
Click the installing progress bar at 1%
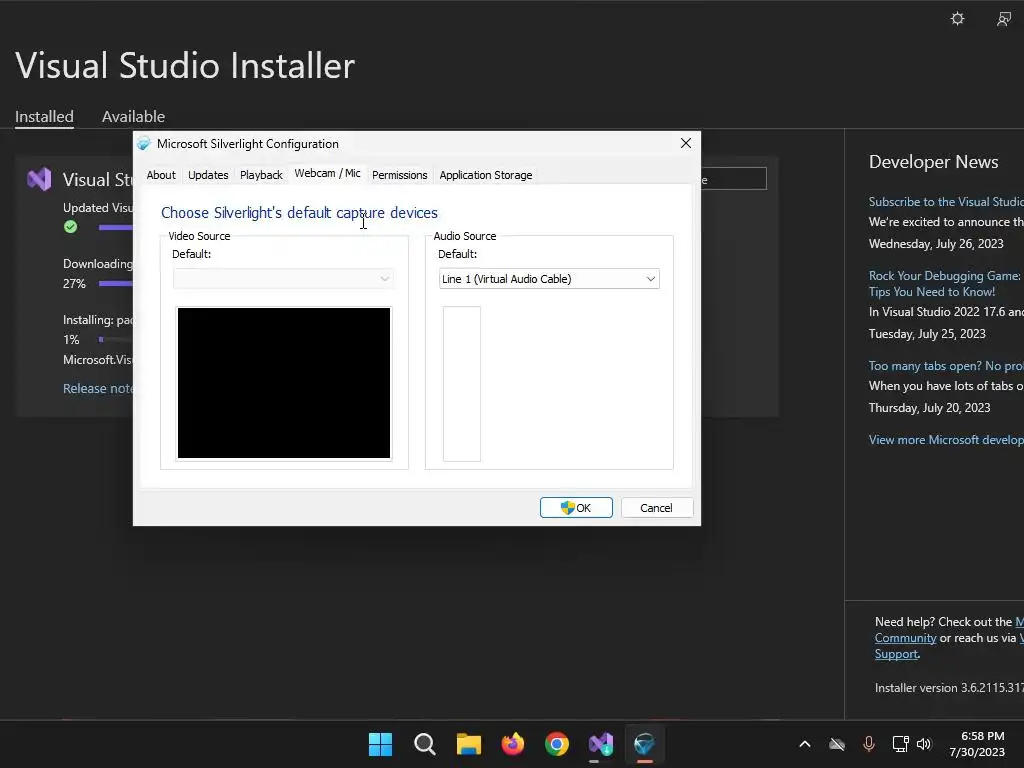pos(116,340)
